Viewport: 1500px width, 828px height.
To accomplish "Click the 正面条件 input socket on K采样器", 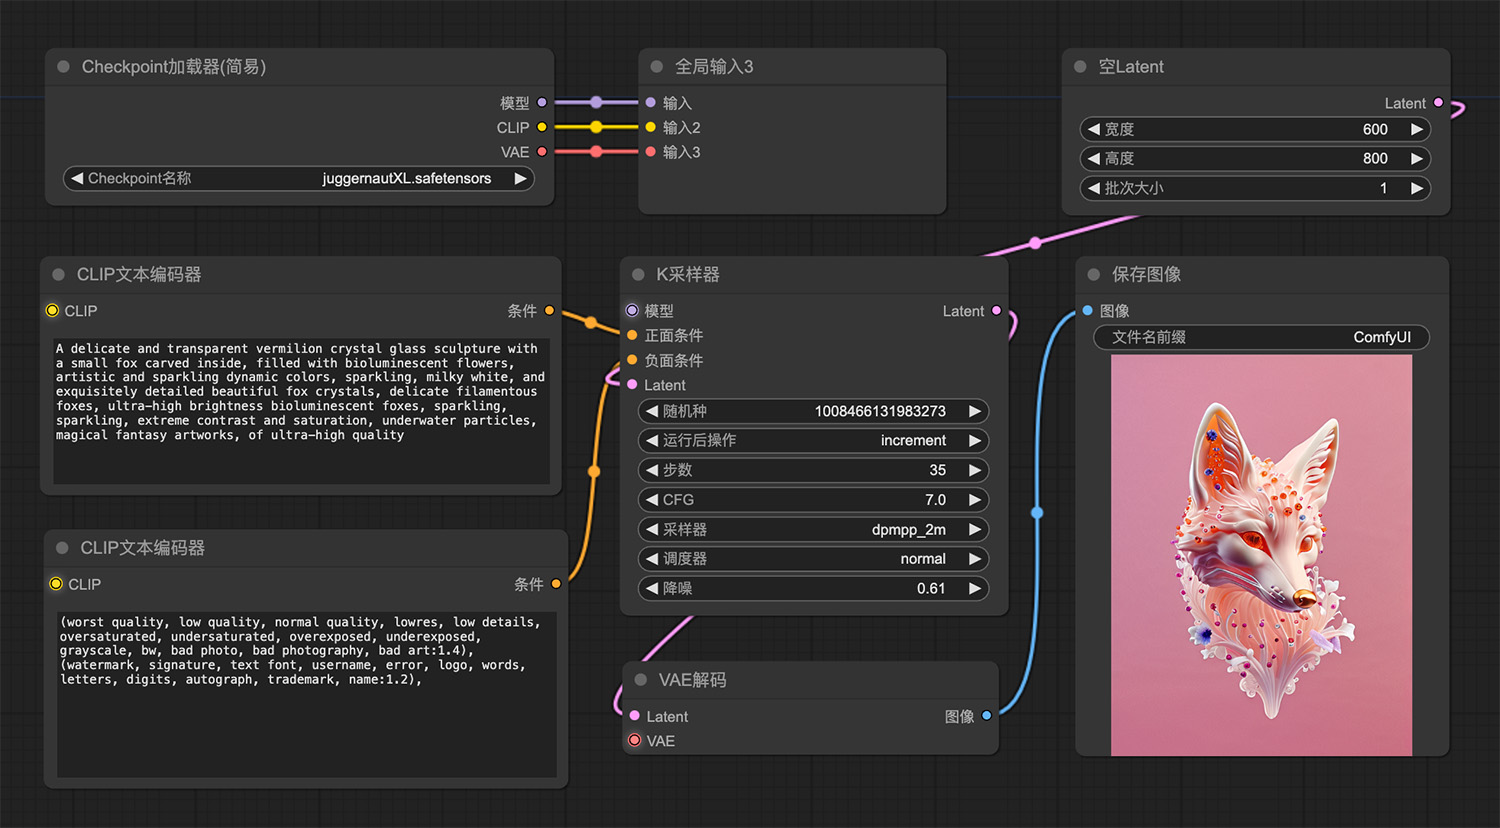I will pos(632,335).
